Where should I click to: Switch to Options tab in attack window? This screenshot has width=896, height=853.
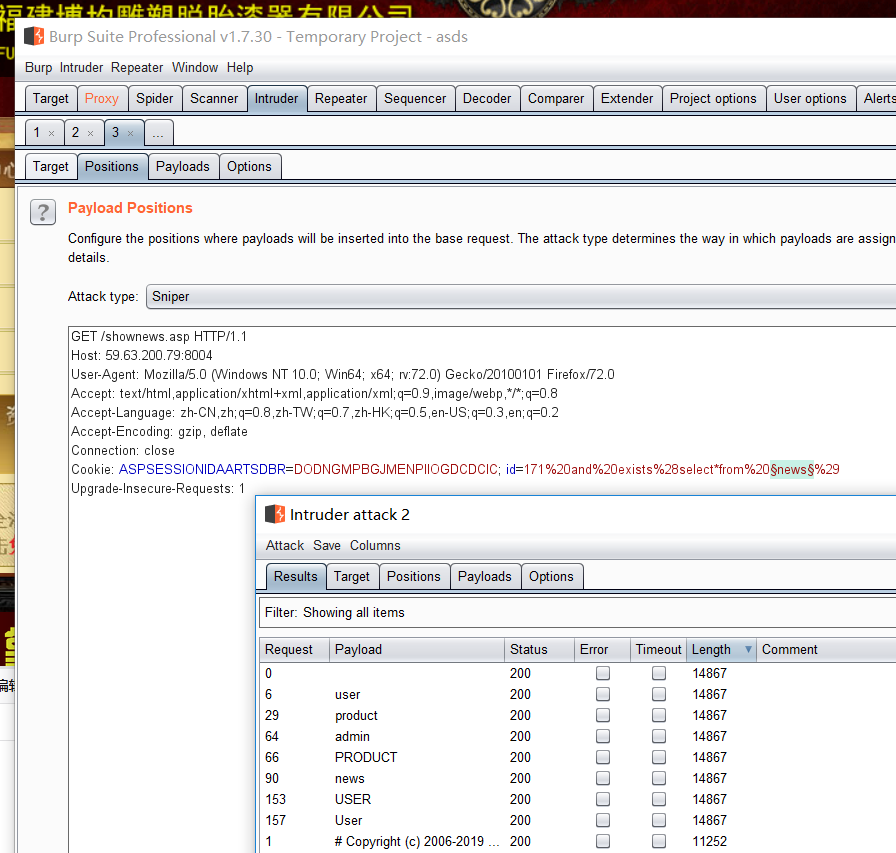pos(551,576)
